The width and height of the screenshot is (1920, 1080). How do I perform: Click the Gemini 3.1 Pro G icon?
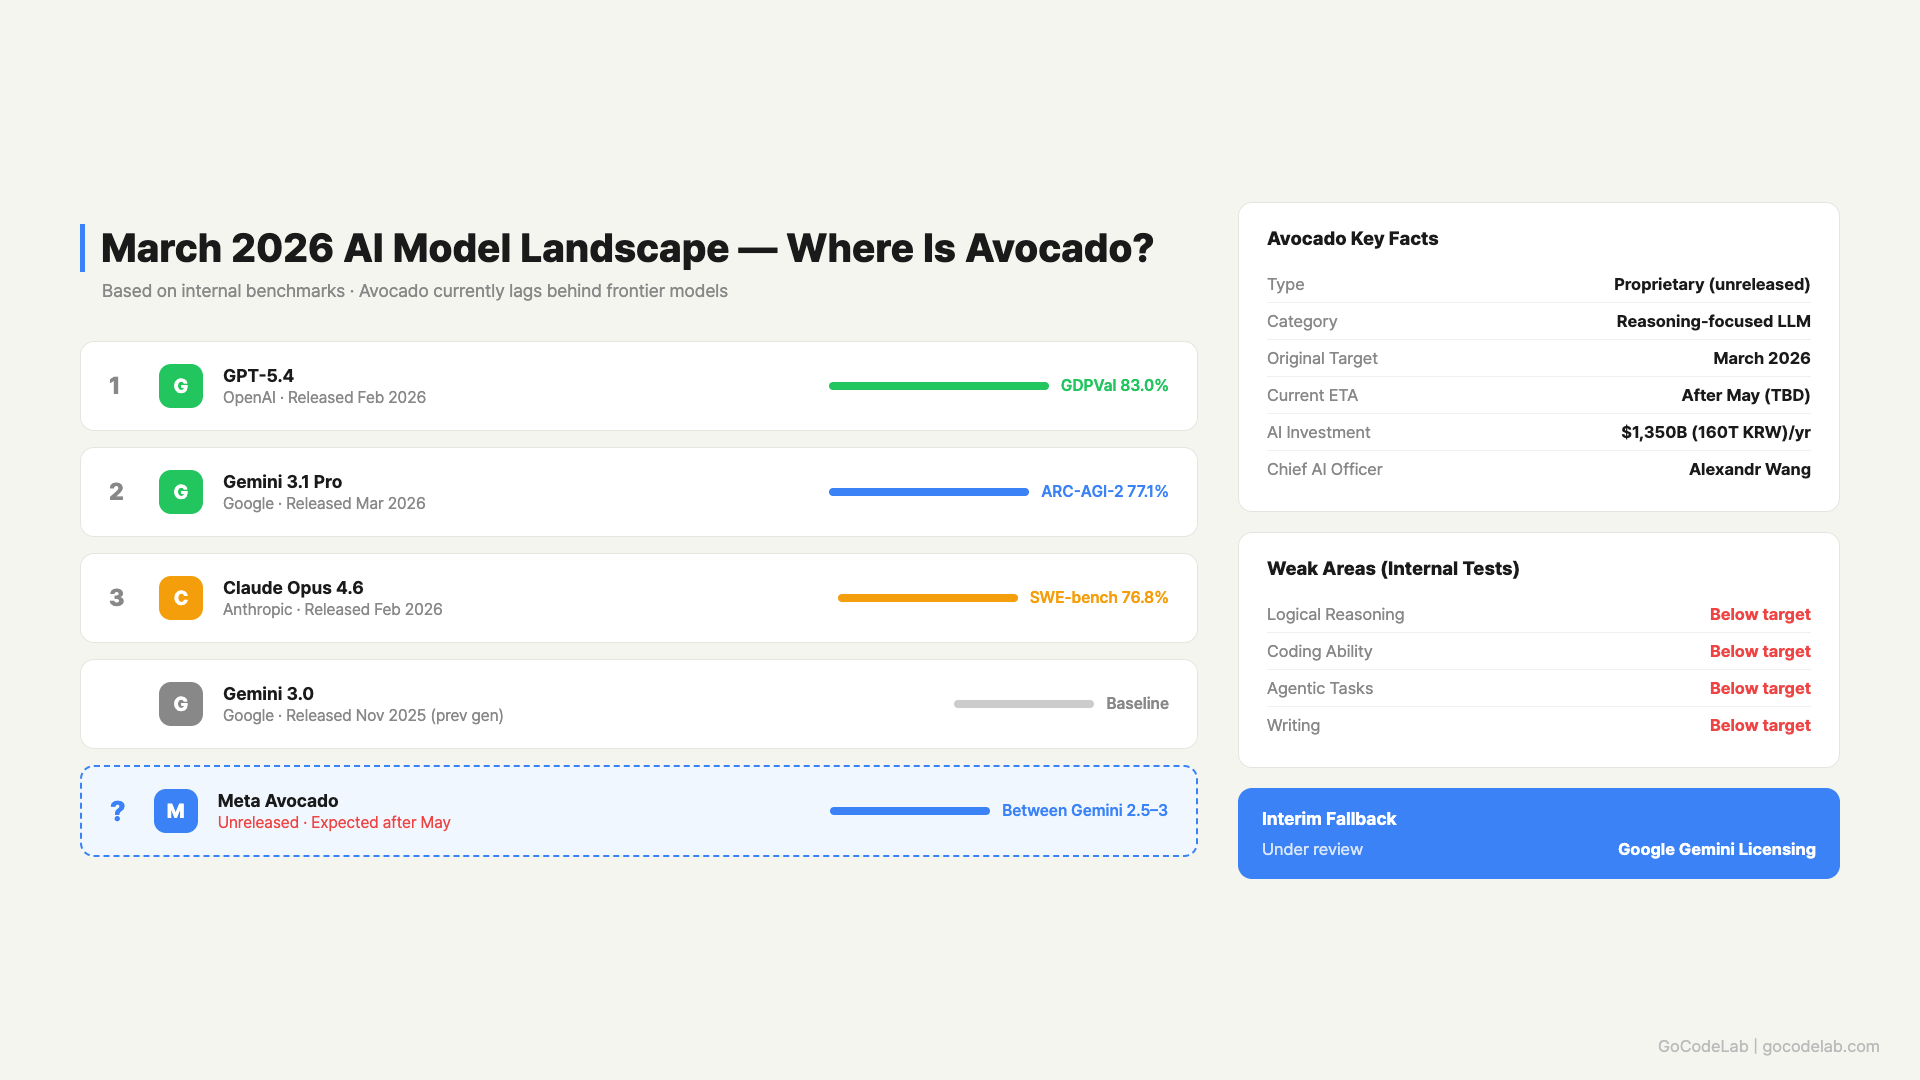[x=181, y=492]
